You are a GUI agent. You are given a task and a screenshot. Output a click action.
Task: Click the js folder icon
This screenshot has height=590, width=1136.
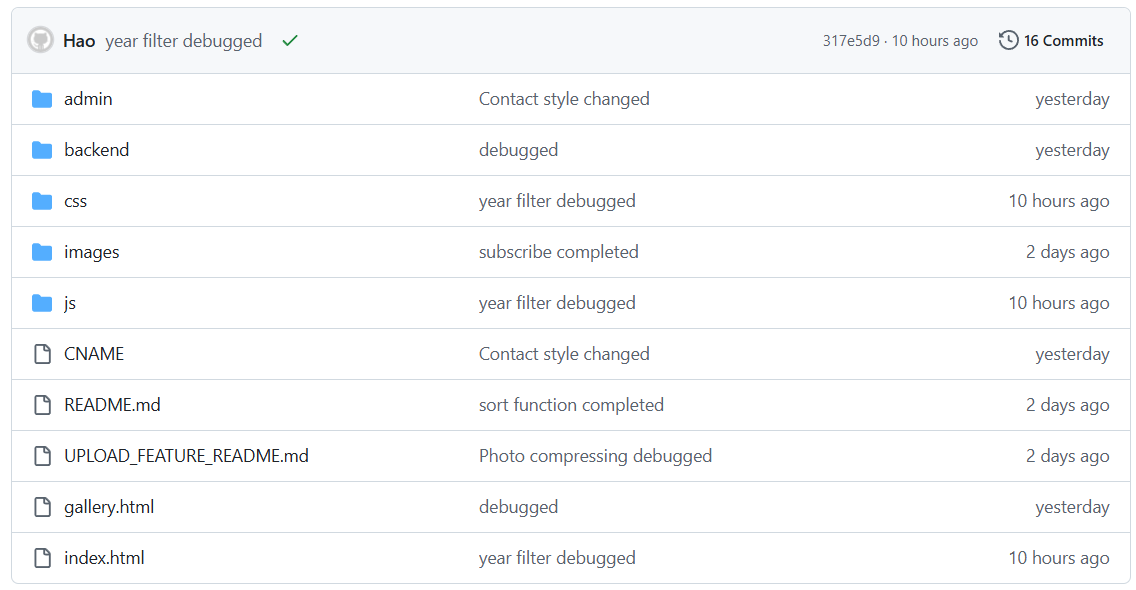42,303
